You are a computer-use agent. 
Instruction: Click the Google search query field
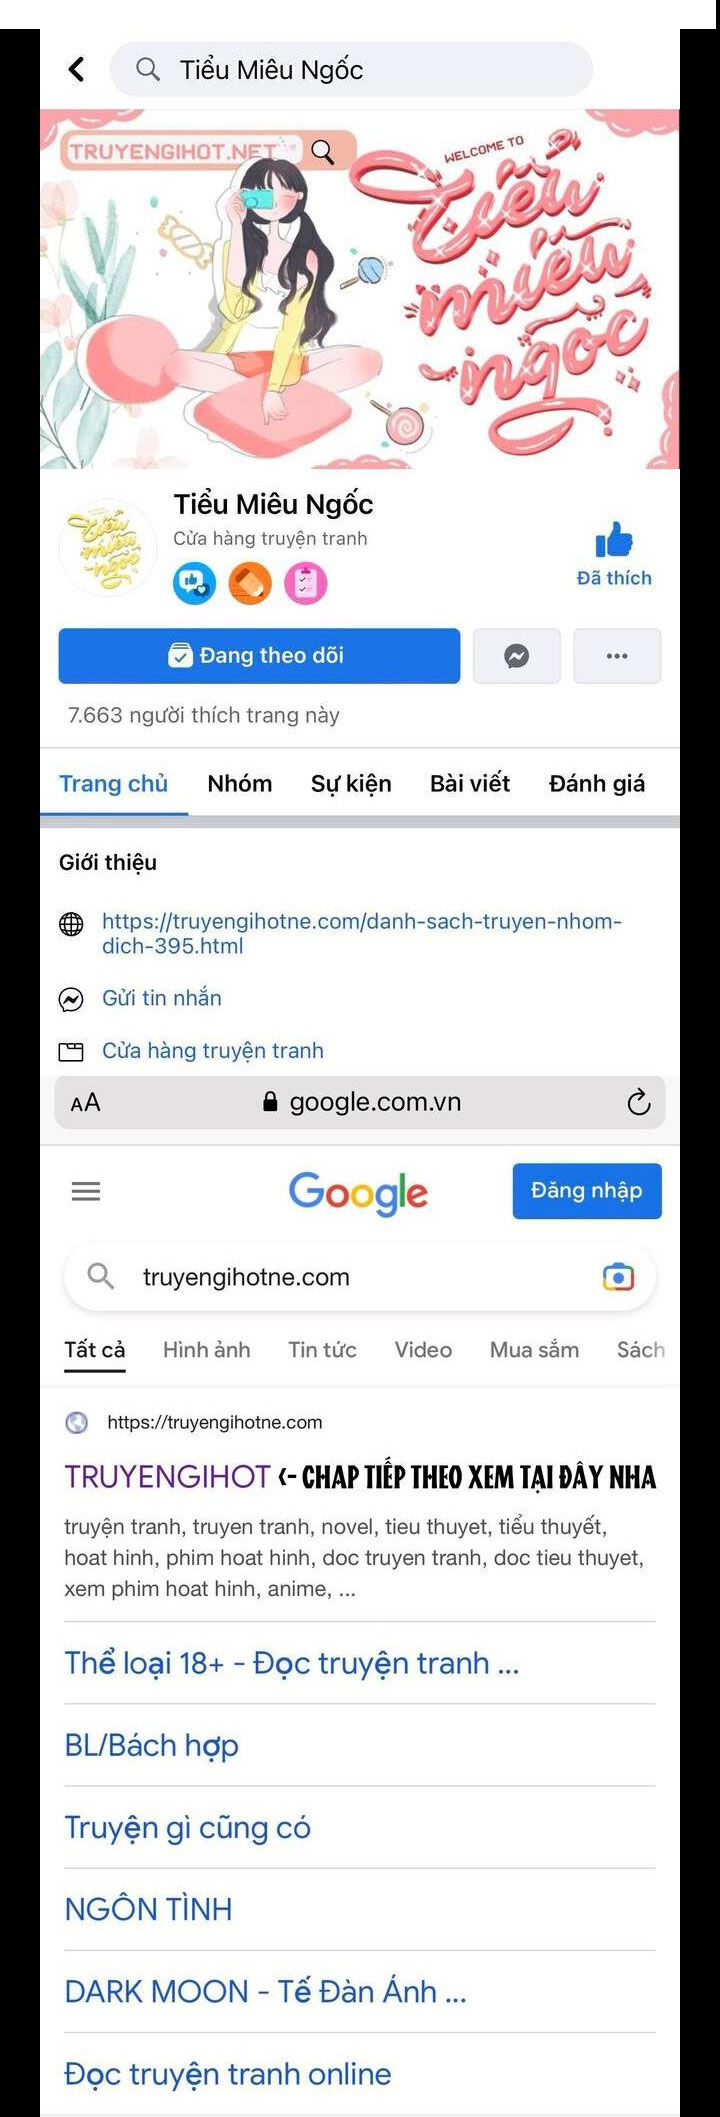point(360,1277)
